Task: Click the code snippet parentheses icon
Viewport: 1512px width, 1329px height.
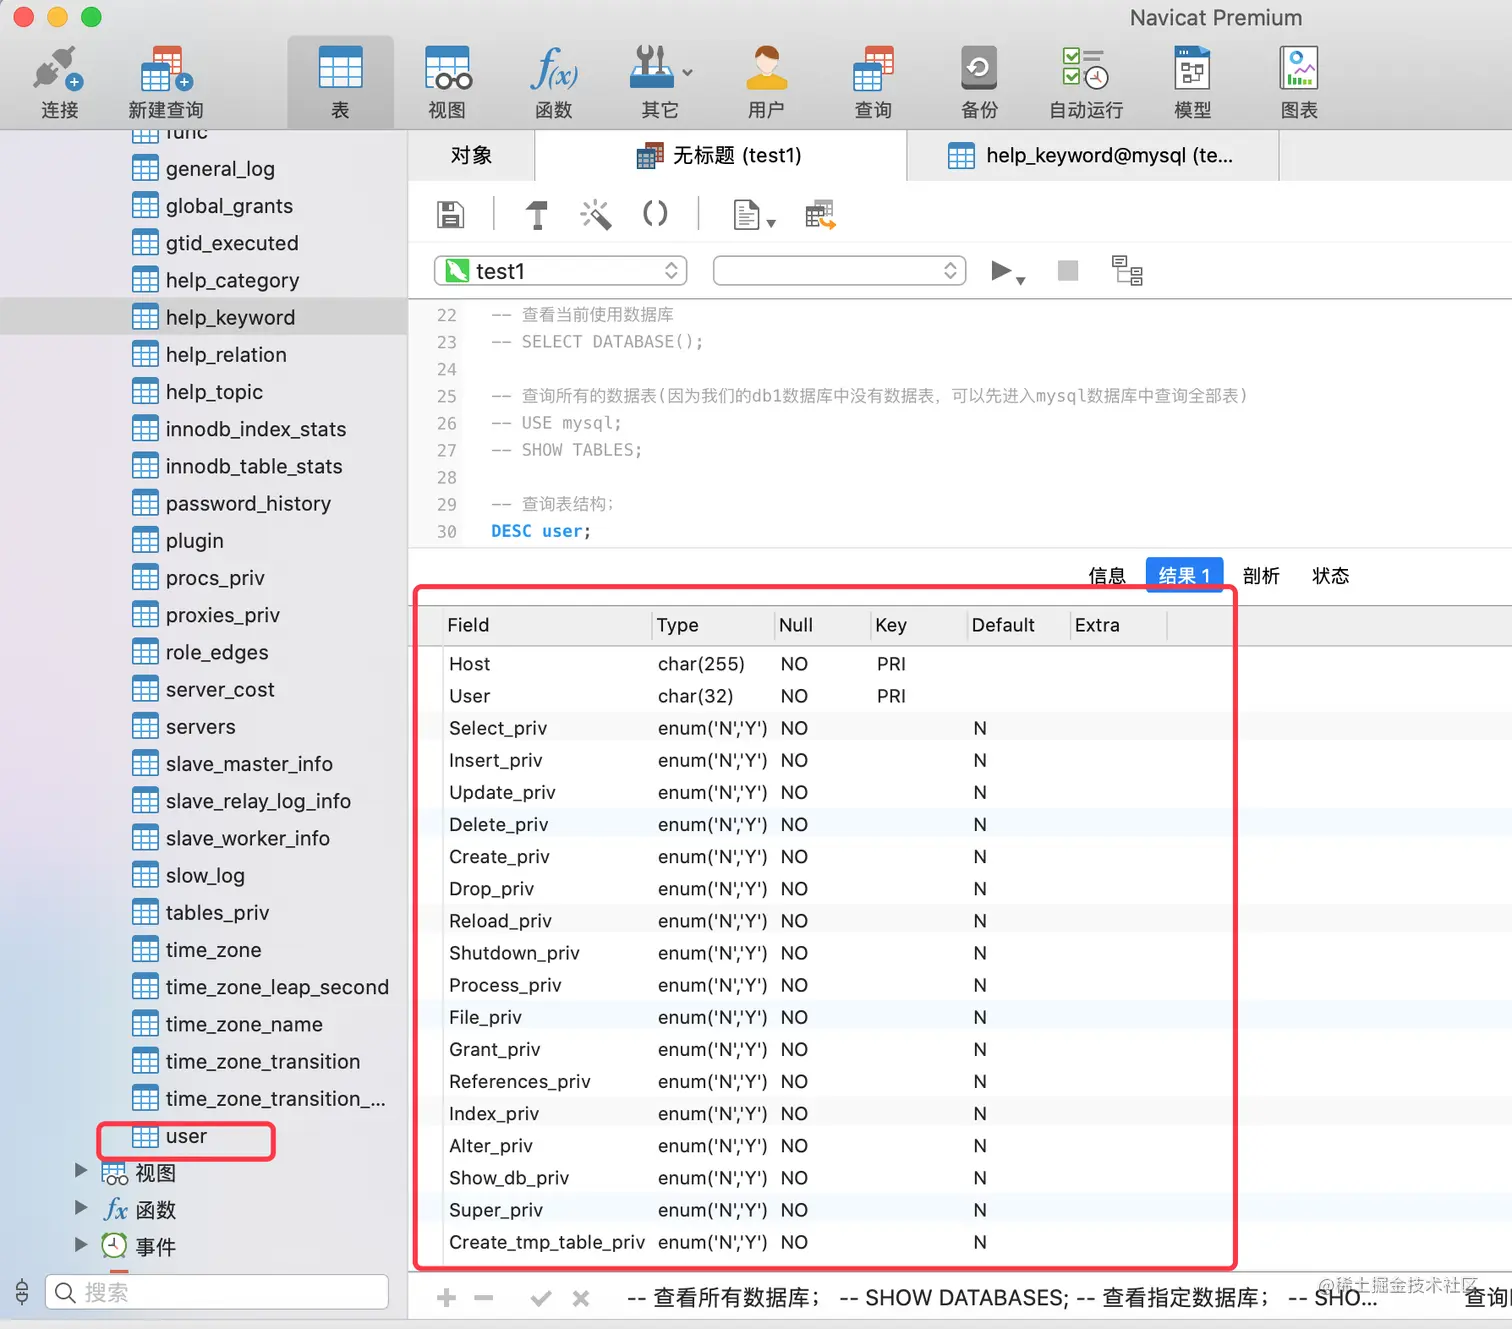Action: pyautogui.click(x=655, y=214)
